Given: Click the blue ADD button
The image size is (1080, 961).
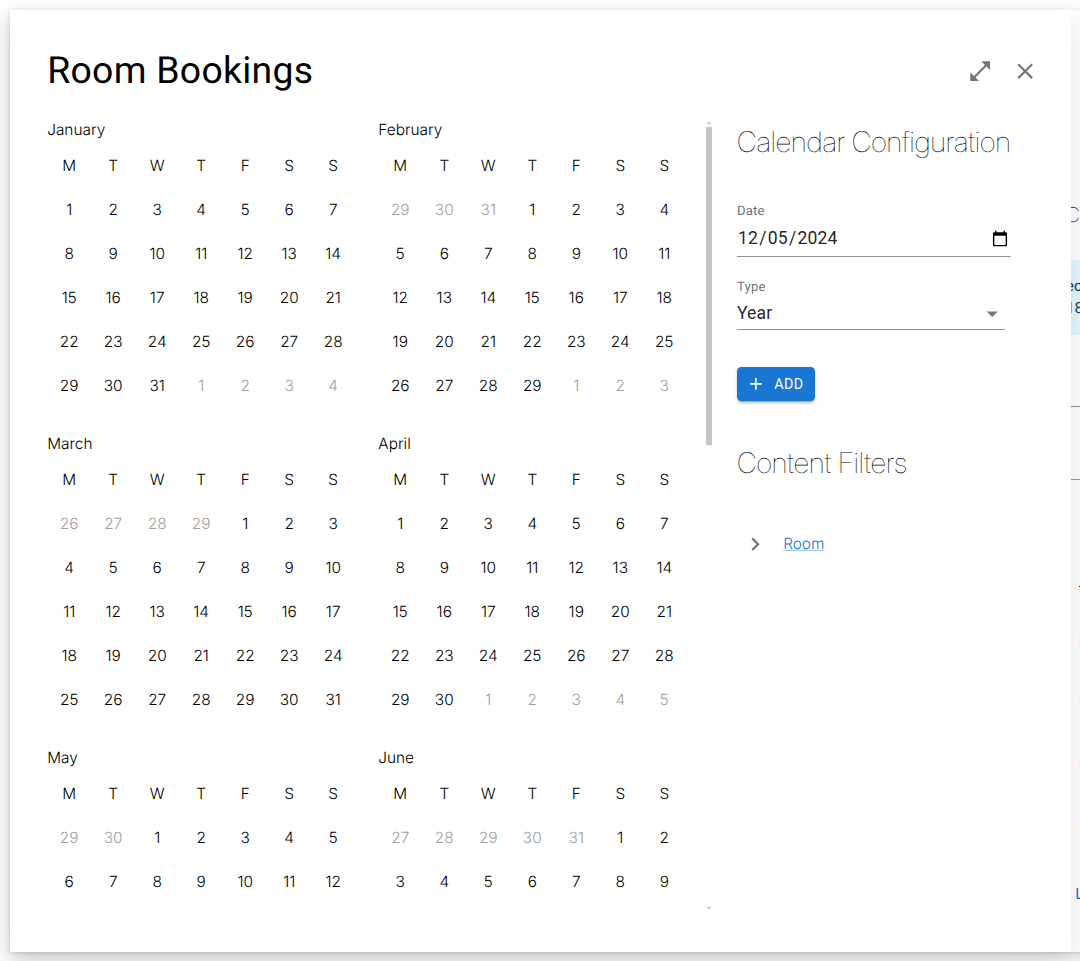Looking at the screenshot, I should (776, 384).
